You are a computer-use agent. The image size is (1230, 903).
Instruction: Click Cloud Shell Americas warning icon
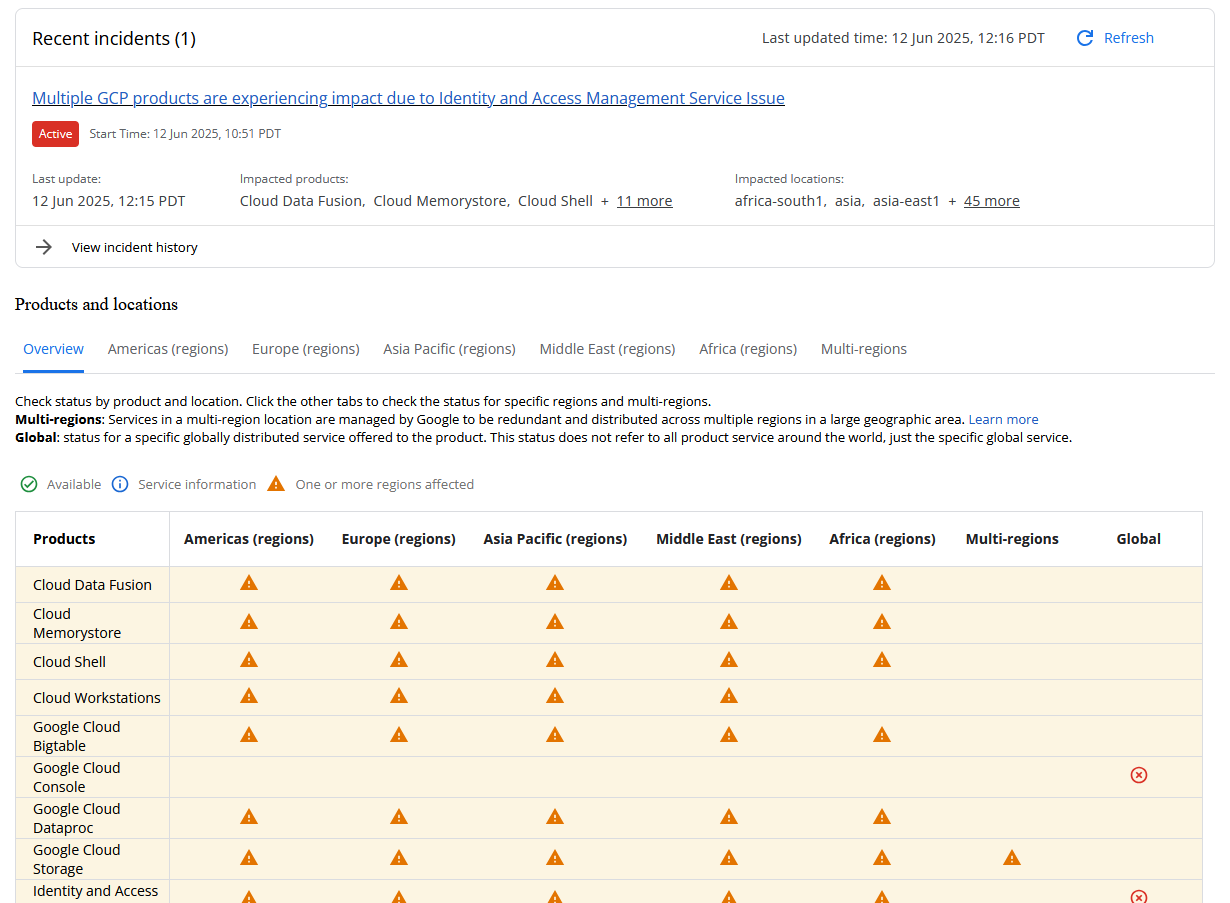(x=249, y=660)
